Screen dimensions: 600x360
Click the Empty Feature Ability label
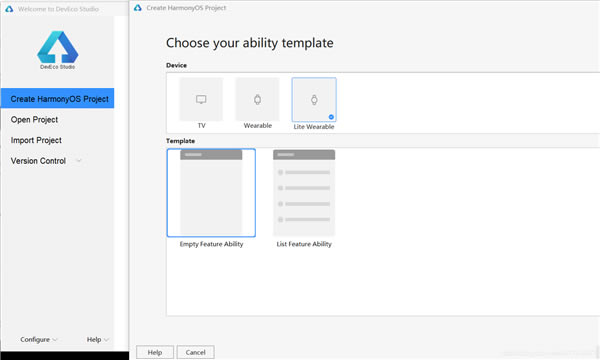211,244
